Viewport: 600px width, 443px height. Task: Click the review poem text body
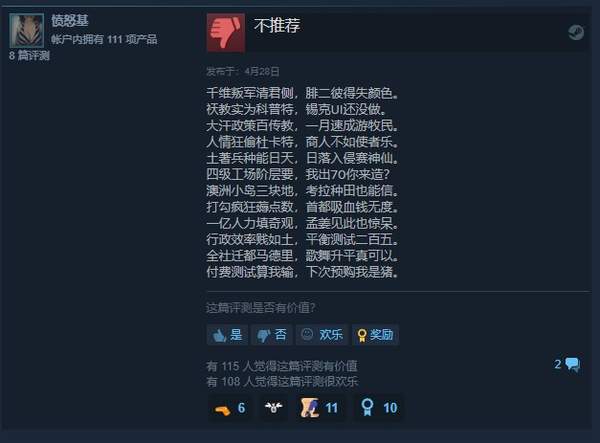coord(302,182)
